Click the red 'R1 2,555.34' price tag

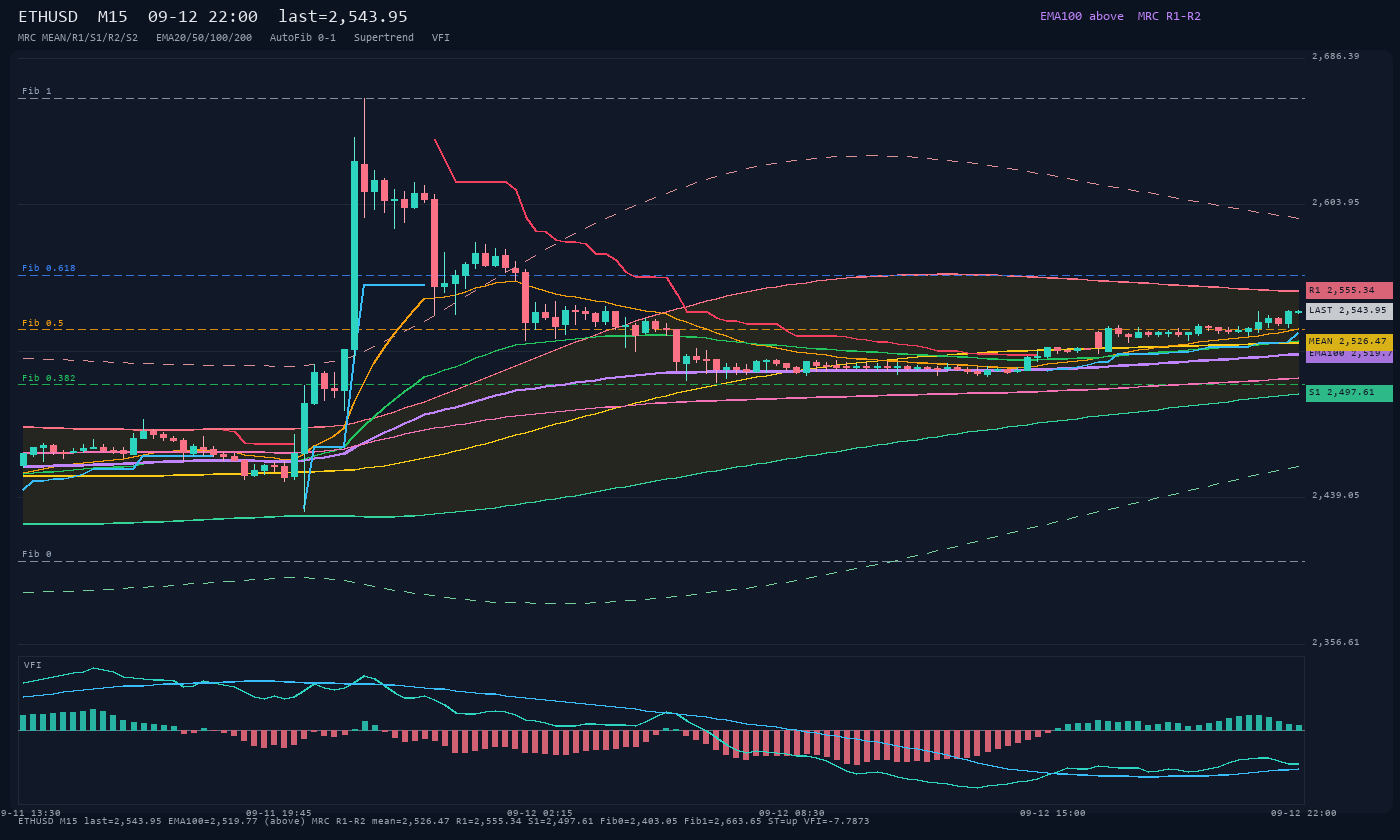tap(1349, 290)
